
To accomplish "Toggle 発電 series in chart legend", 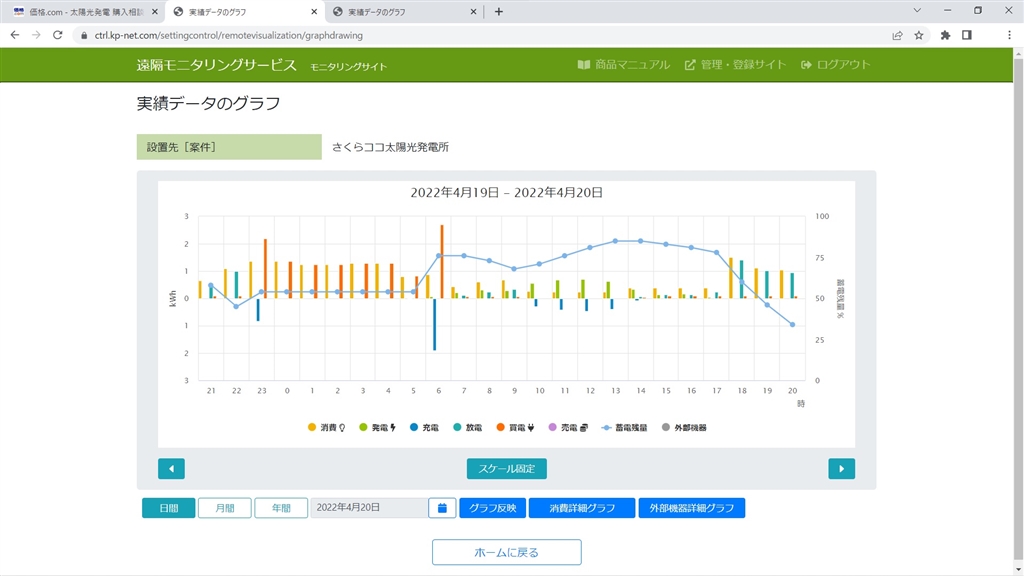I will [x=377, y=427].
